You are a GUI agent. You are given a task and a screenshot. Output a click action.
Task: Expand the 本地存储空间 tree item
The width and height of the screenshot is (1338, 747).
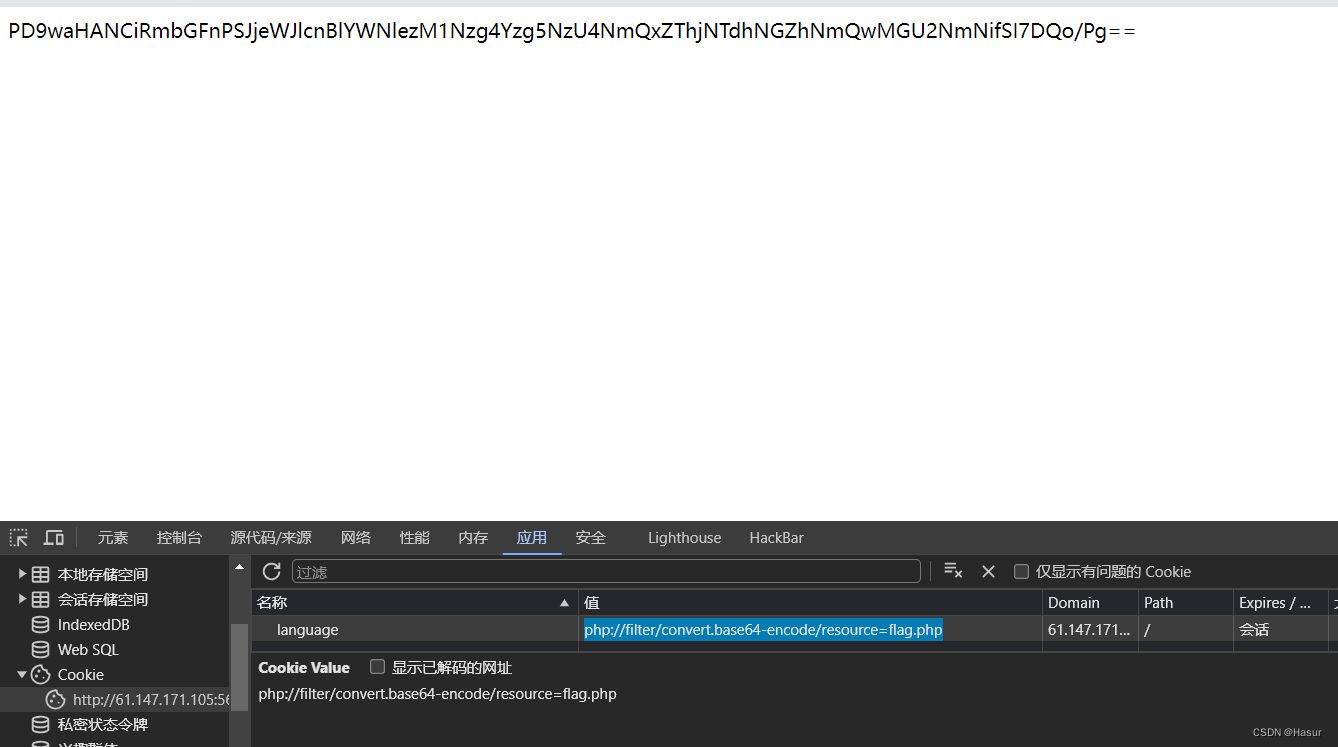22,573
